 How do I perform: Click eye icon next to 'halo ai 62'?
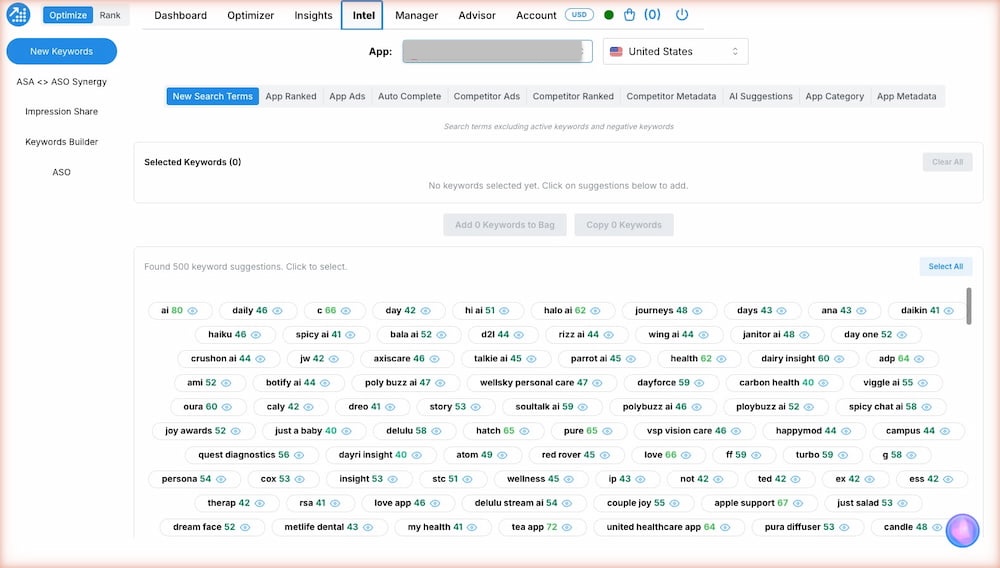click(x=595, y=310)
